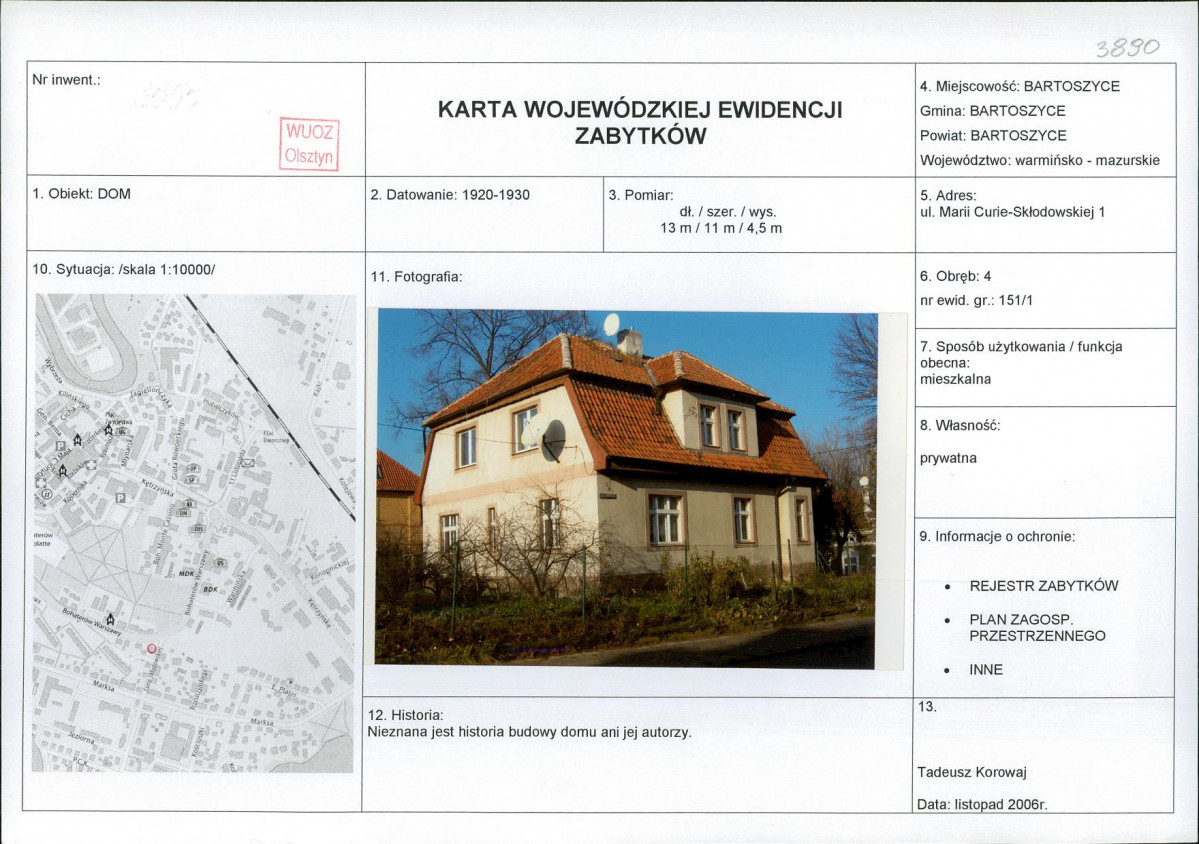Image resolution: width=1199 pixels, height=844 pixels.
Task: Click the 'Nr inwent.:' label
Action: (66, 80)
